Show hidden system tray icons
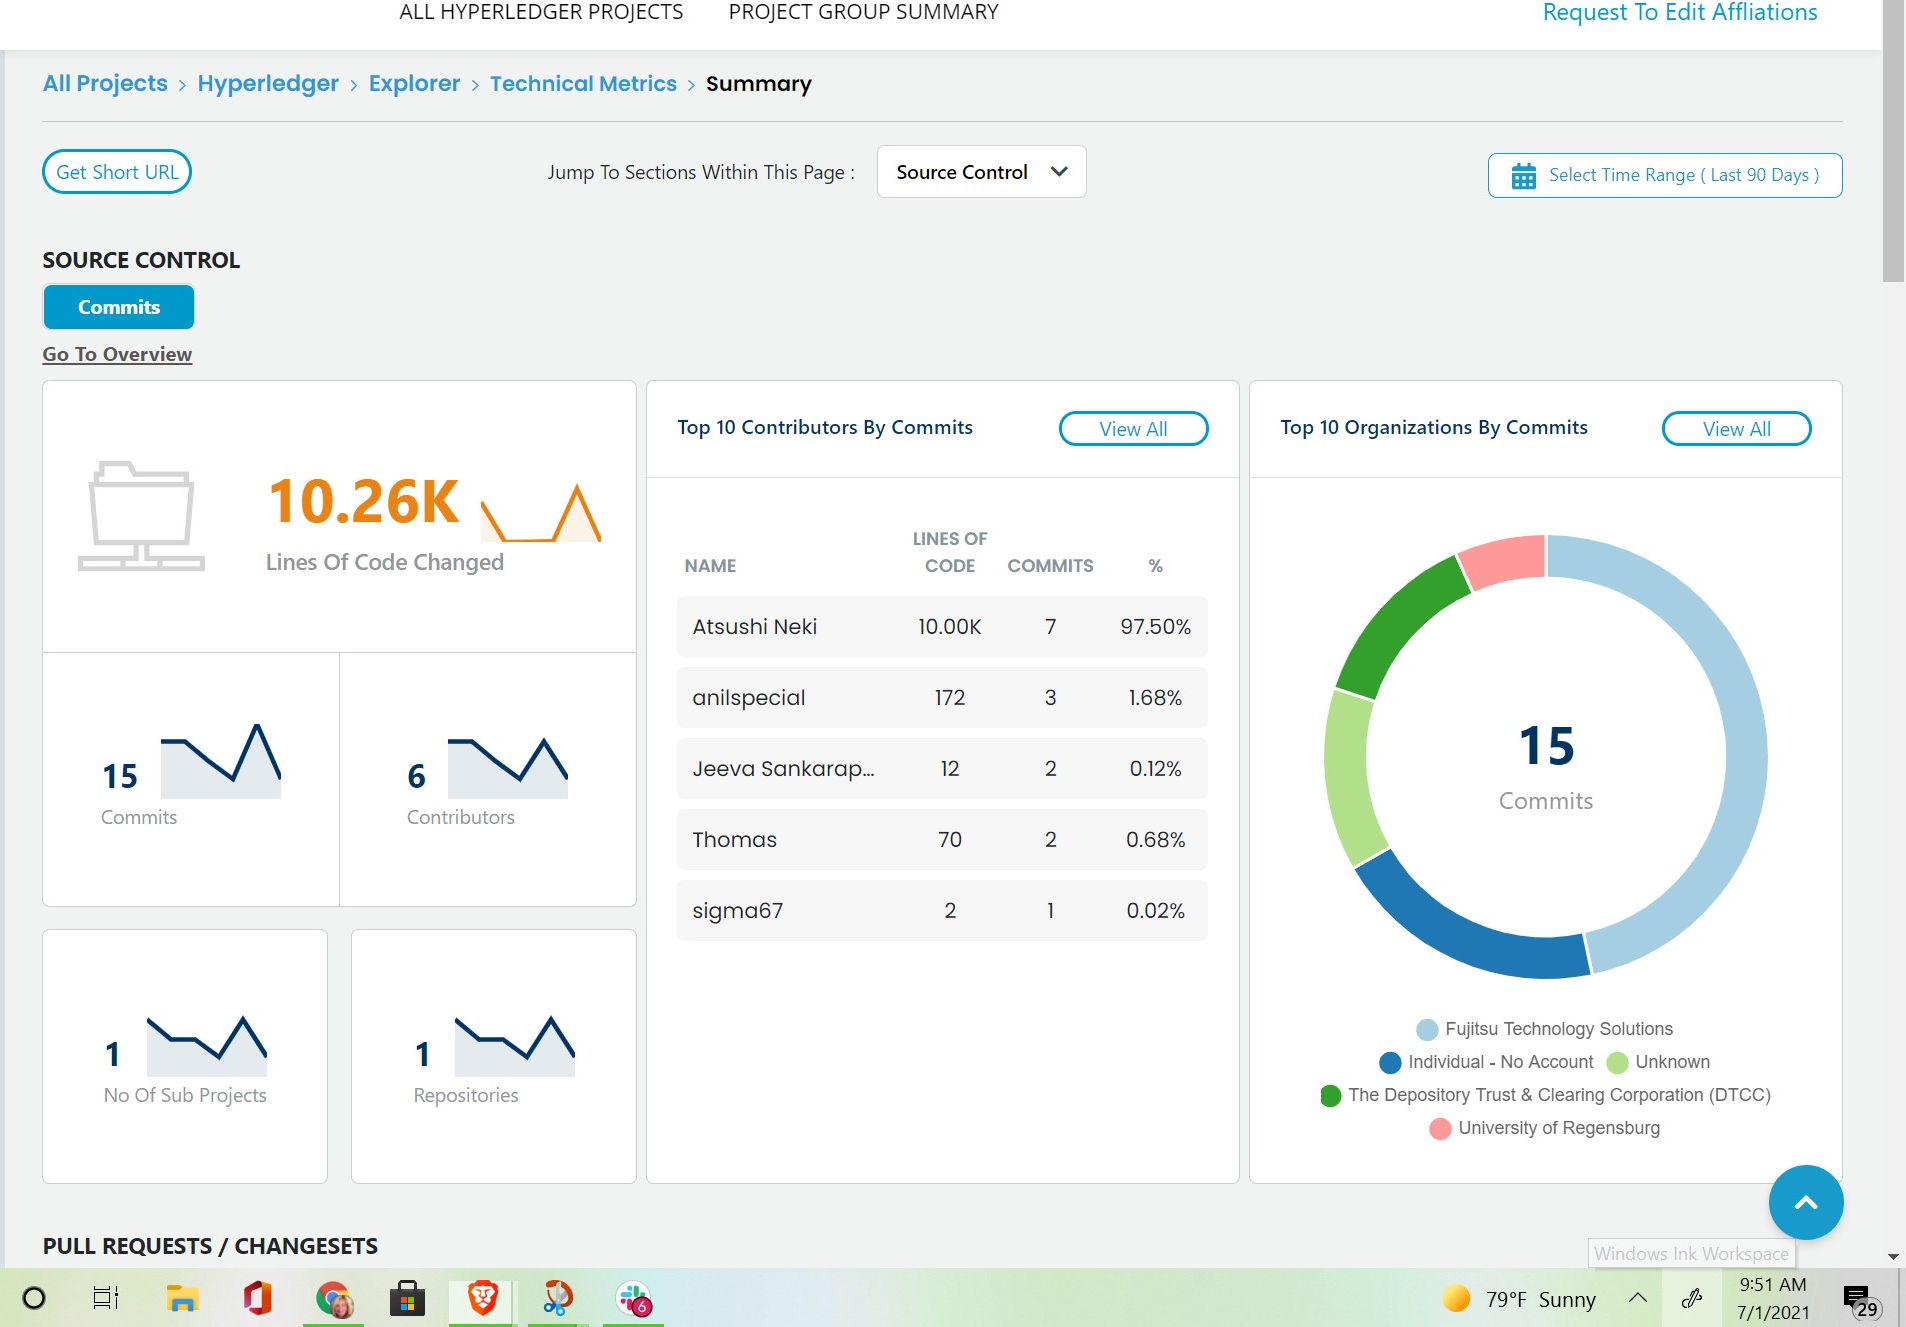The width and height of the screenshot is (1906, 1327). pyautogui.click(x=1638, y=1298)
